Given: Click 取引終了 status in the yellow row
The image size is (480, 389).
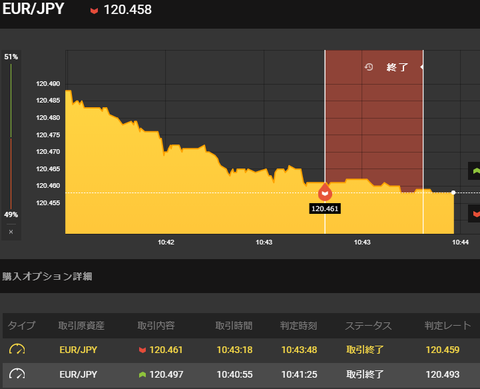Looking at the screenshot, I should (x=365, y=350).
